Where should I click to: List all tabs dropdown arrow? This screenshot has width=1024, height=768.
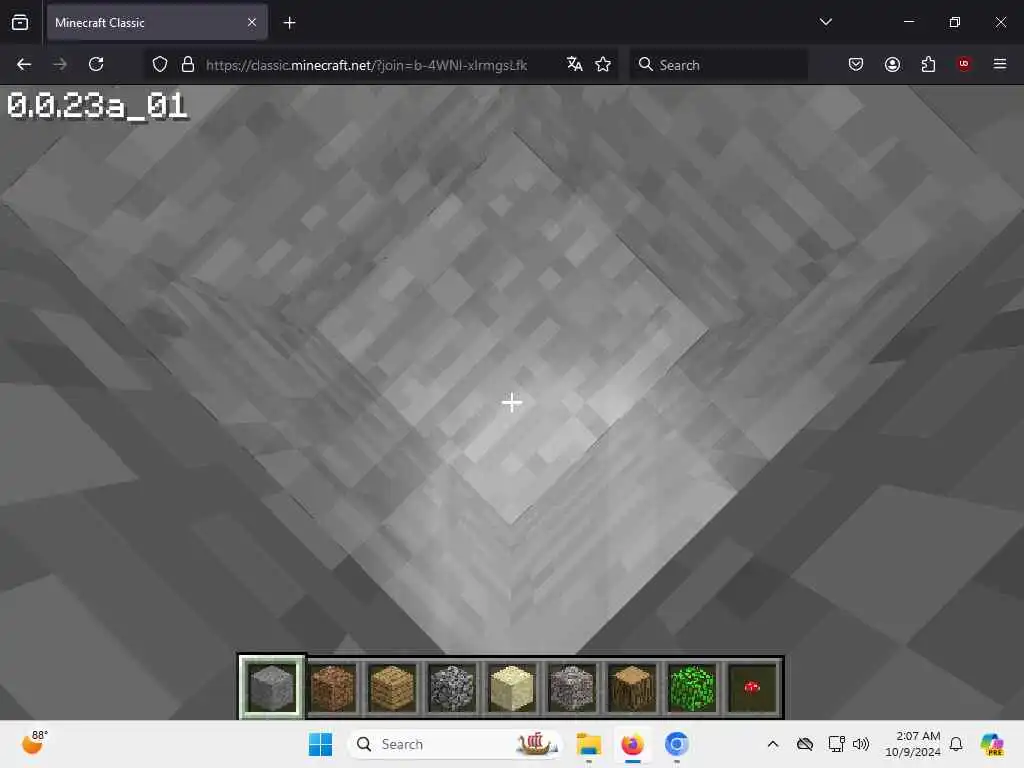825,22
